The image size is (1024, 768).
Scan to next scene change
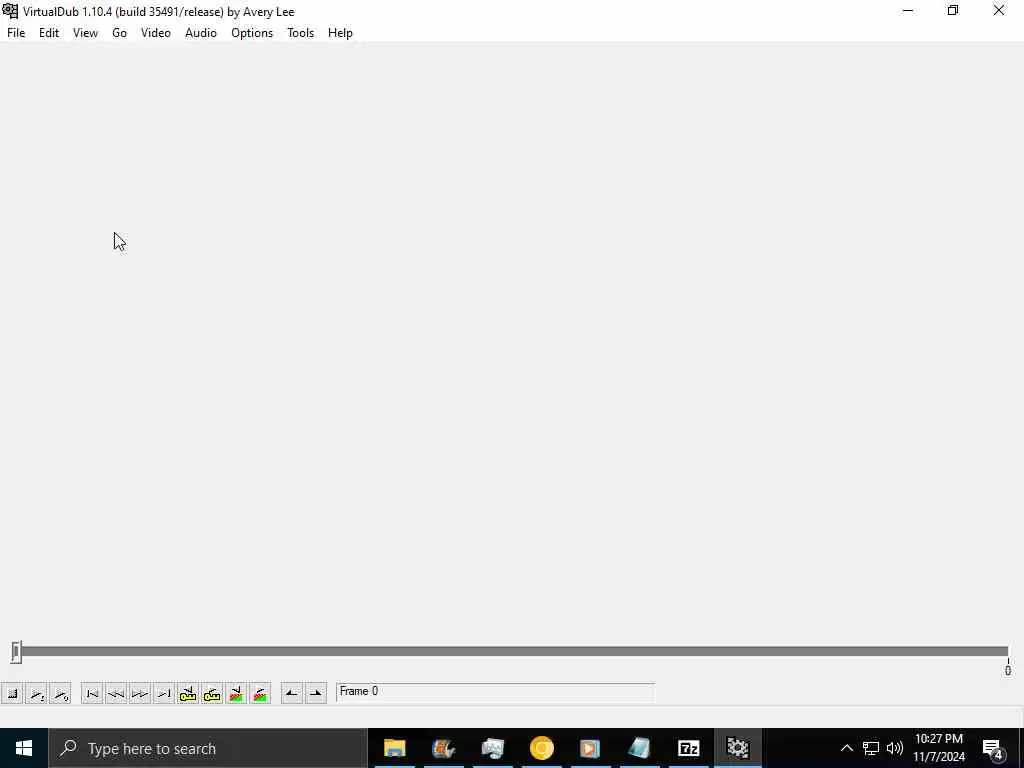[260, 694]
